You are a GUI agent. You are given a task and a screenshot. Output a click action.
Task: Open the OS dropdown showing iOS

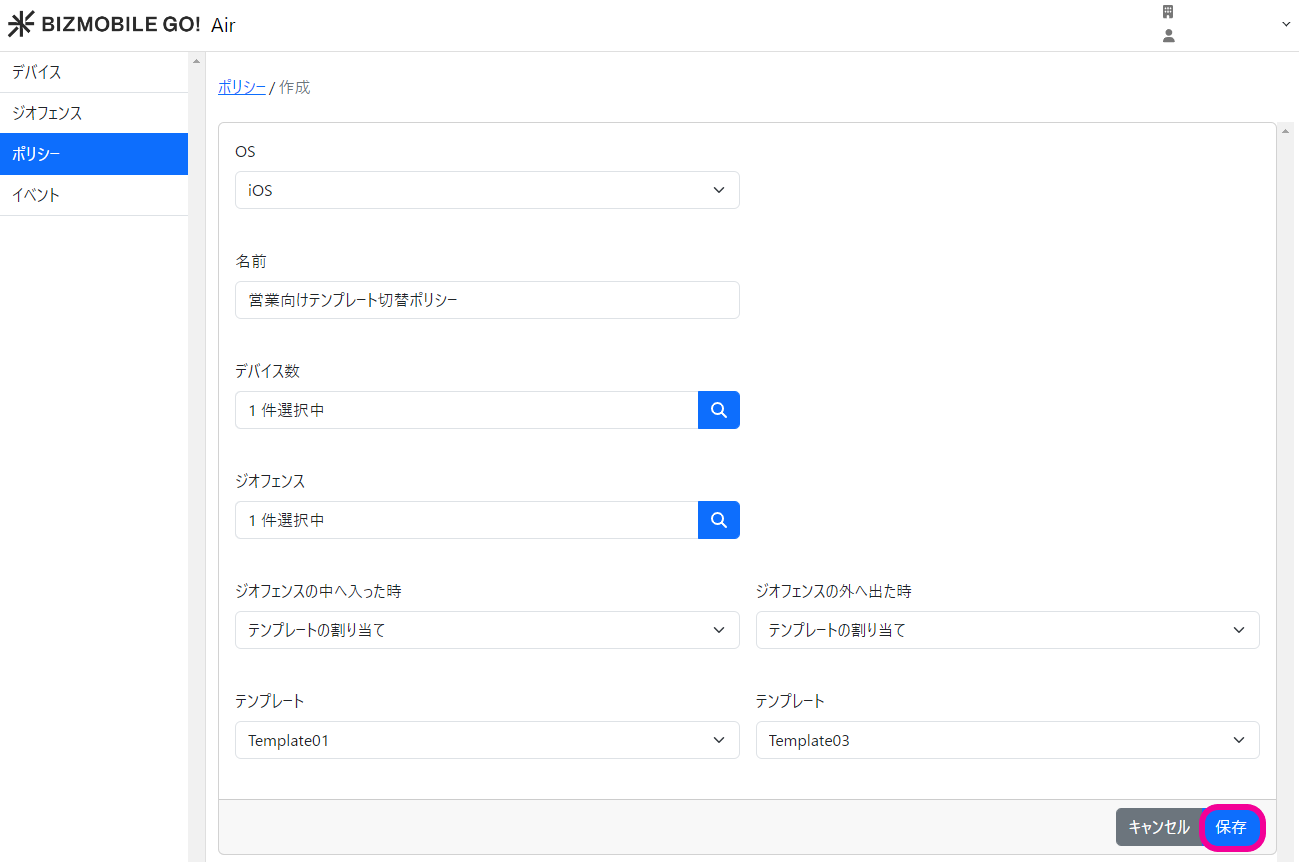(x=487, y=190)
